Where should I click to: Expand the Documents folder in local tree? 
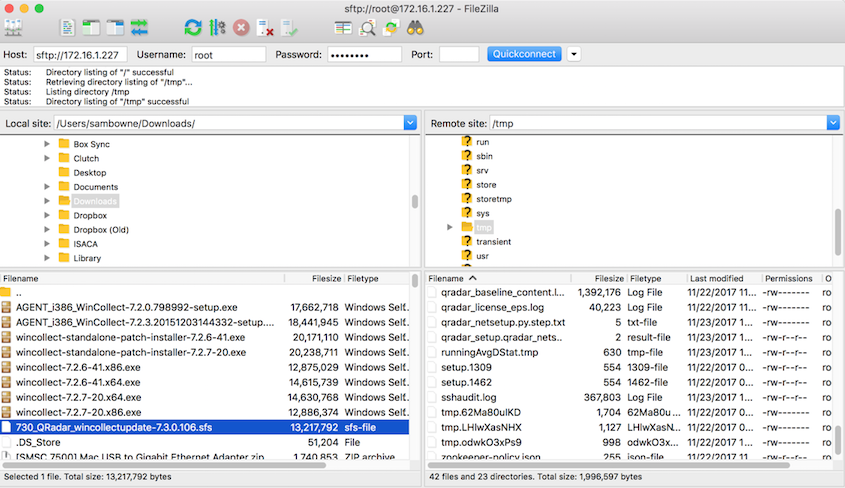click(47, 186)
